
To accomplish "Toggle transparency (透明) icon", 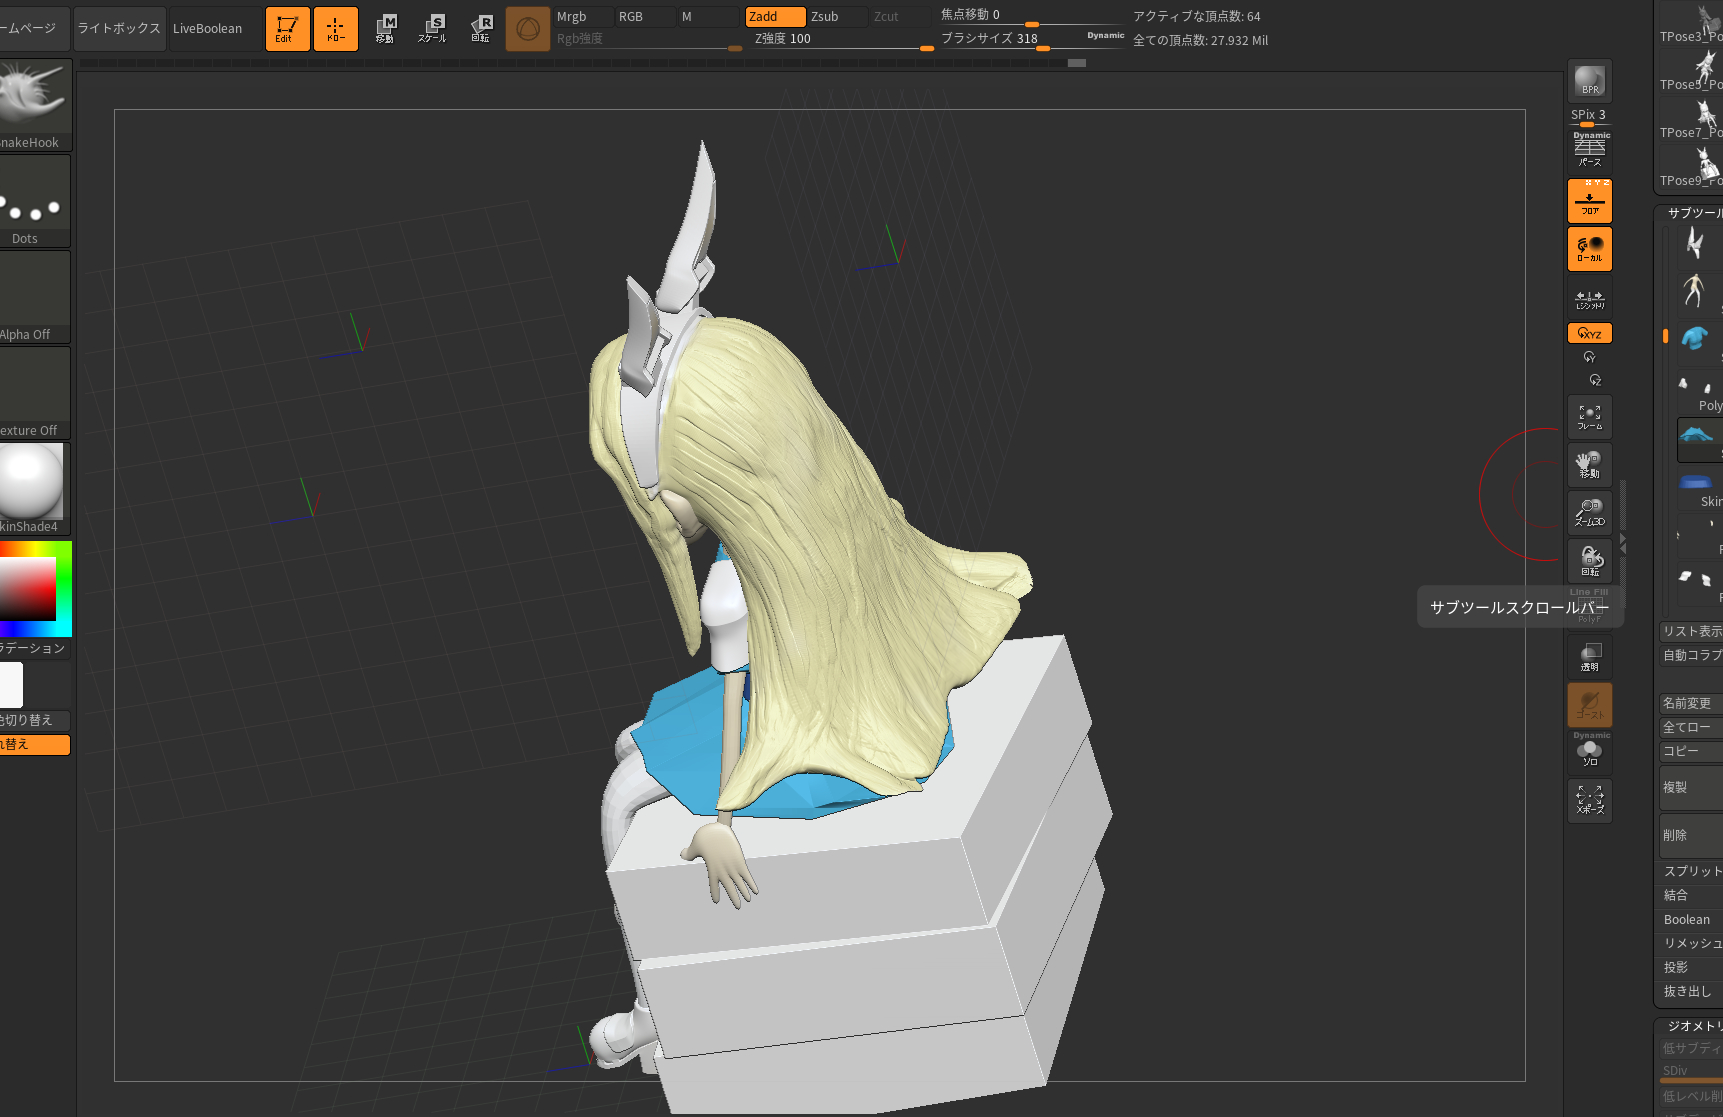I will [x=1589, y=656].
